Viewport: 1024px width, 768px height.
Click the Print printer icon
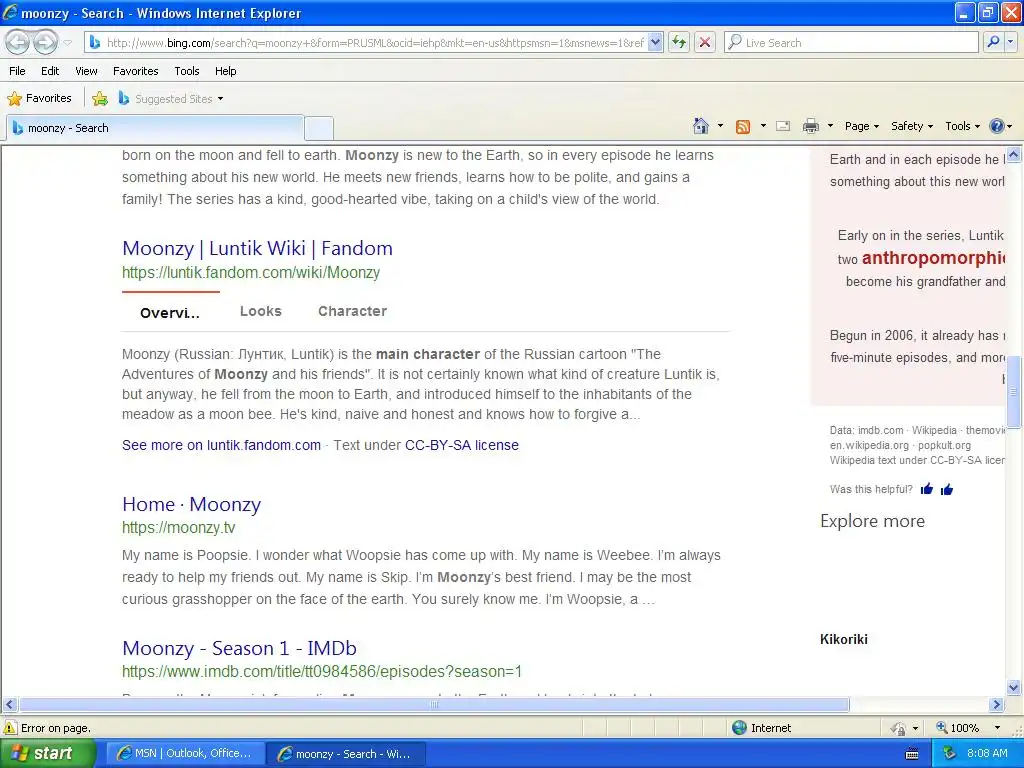810,126
